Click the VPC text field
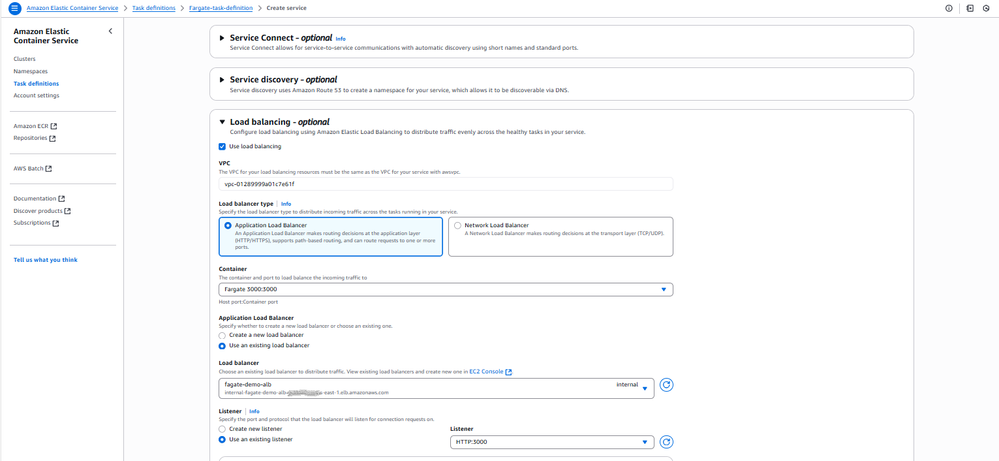The width and height of the screenshot is (999, 461). (x=445, y=184)
